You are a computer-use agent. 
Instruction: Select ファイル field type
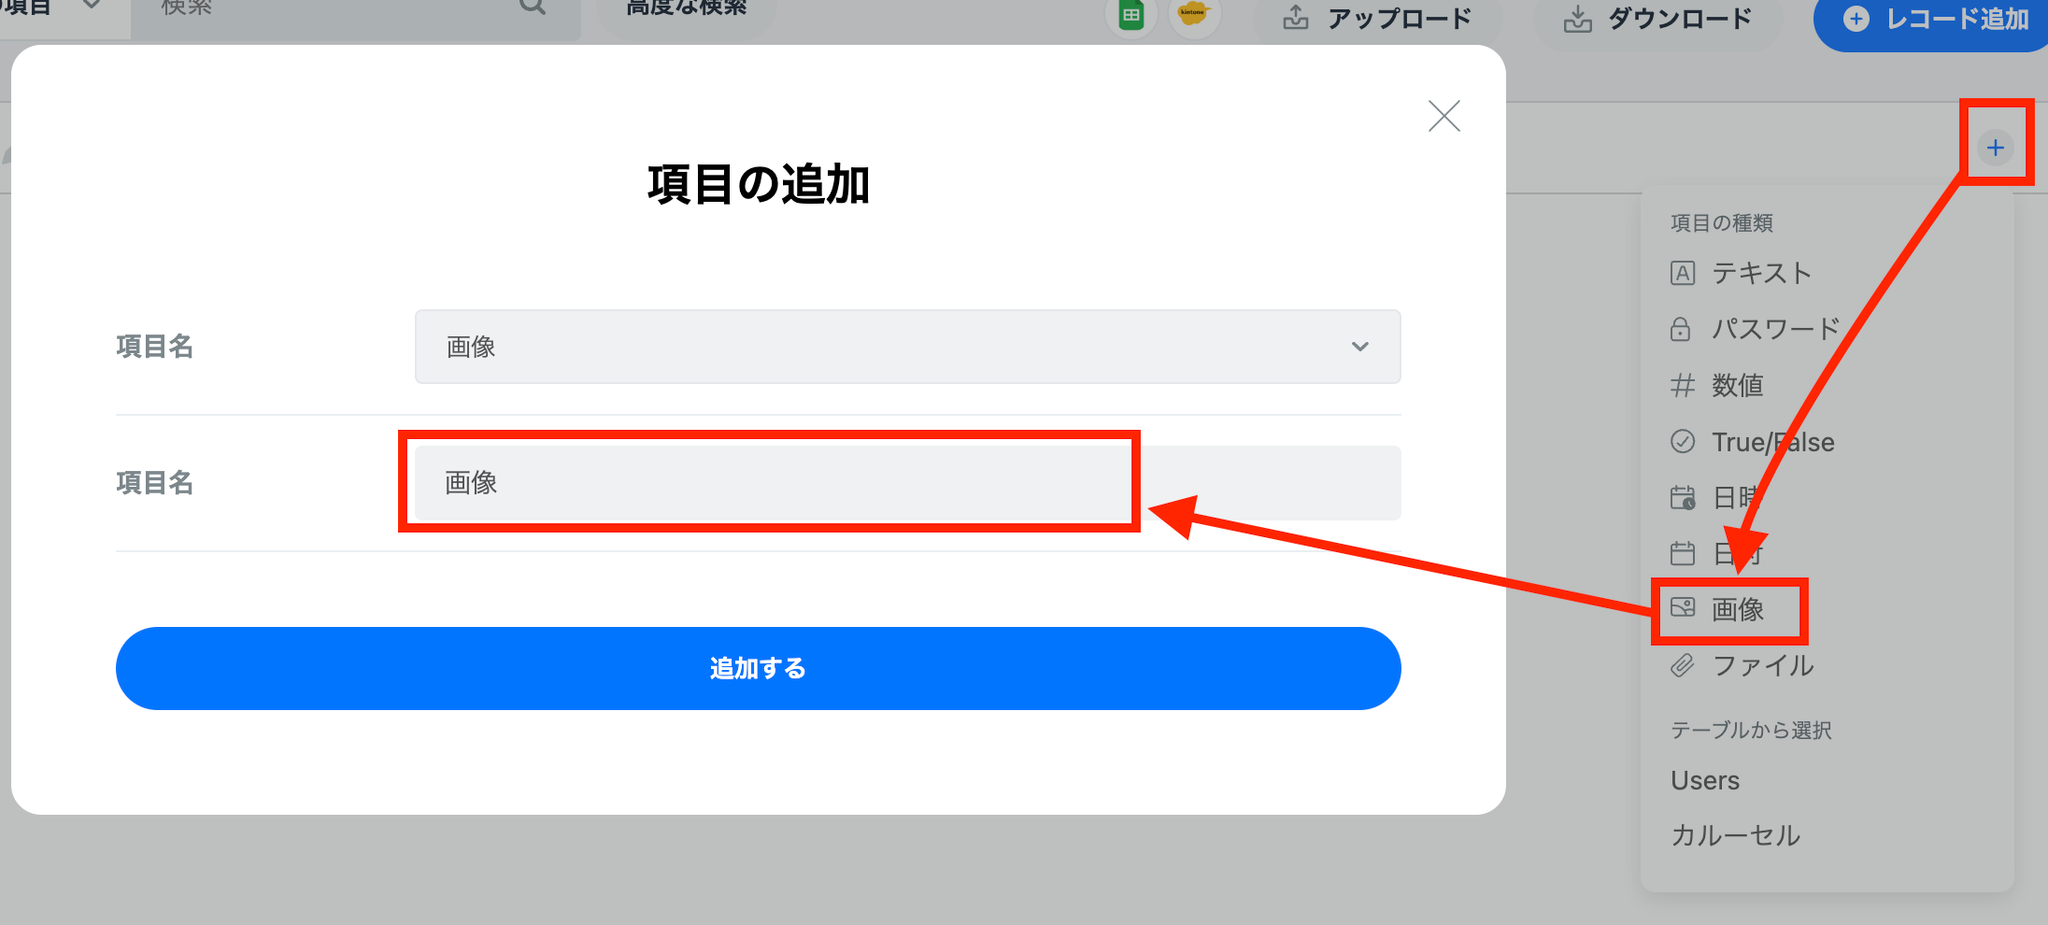point(1742,665)
